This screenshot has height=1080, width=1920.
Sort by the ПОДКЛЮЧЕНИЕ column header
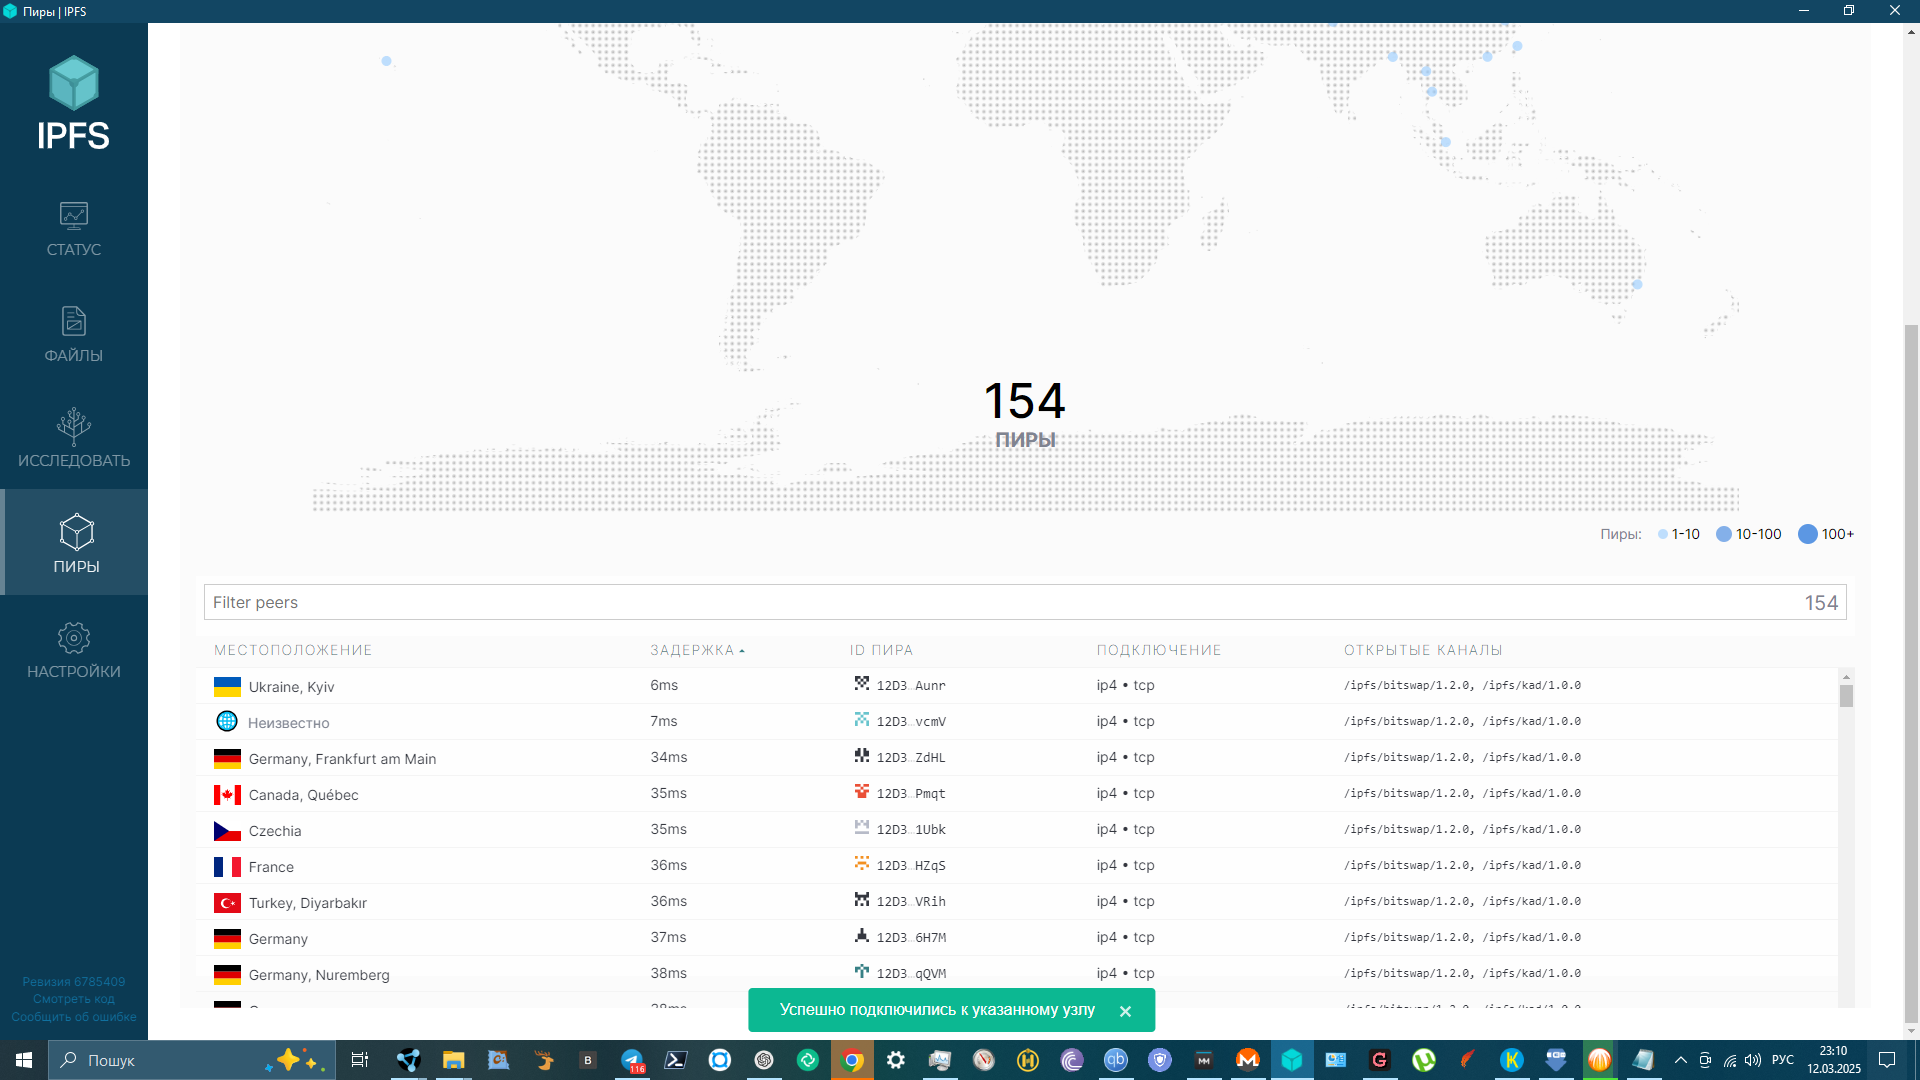point(1159,651)
